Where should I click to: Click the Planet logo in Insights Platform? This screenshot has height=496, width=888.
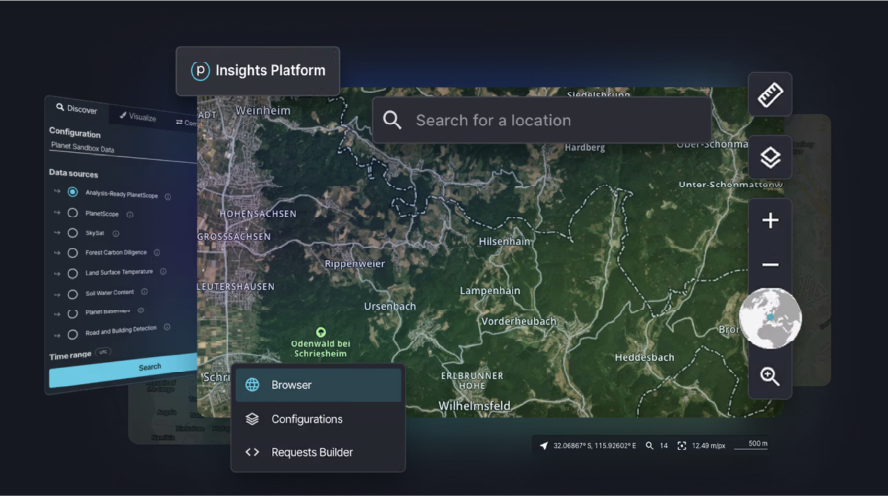200,71
